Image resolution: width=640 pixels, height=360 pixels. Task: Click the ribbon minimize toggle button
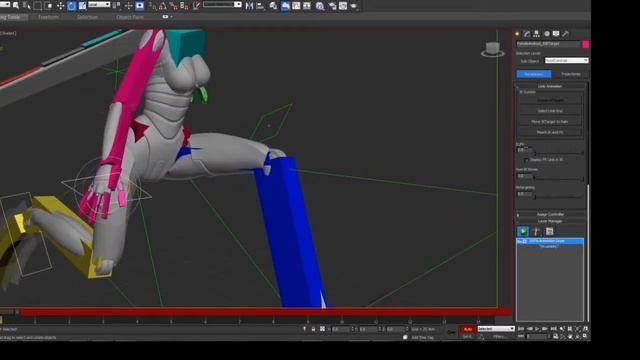(165, 17)
